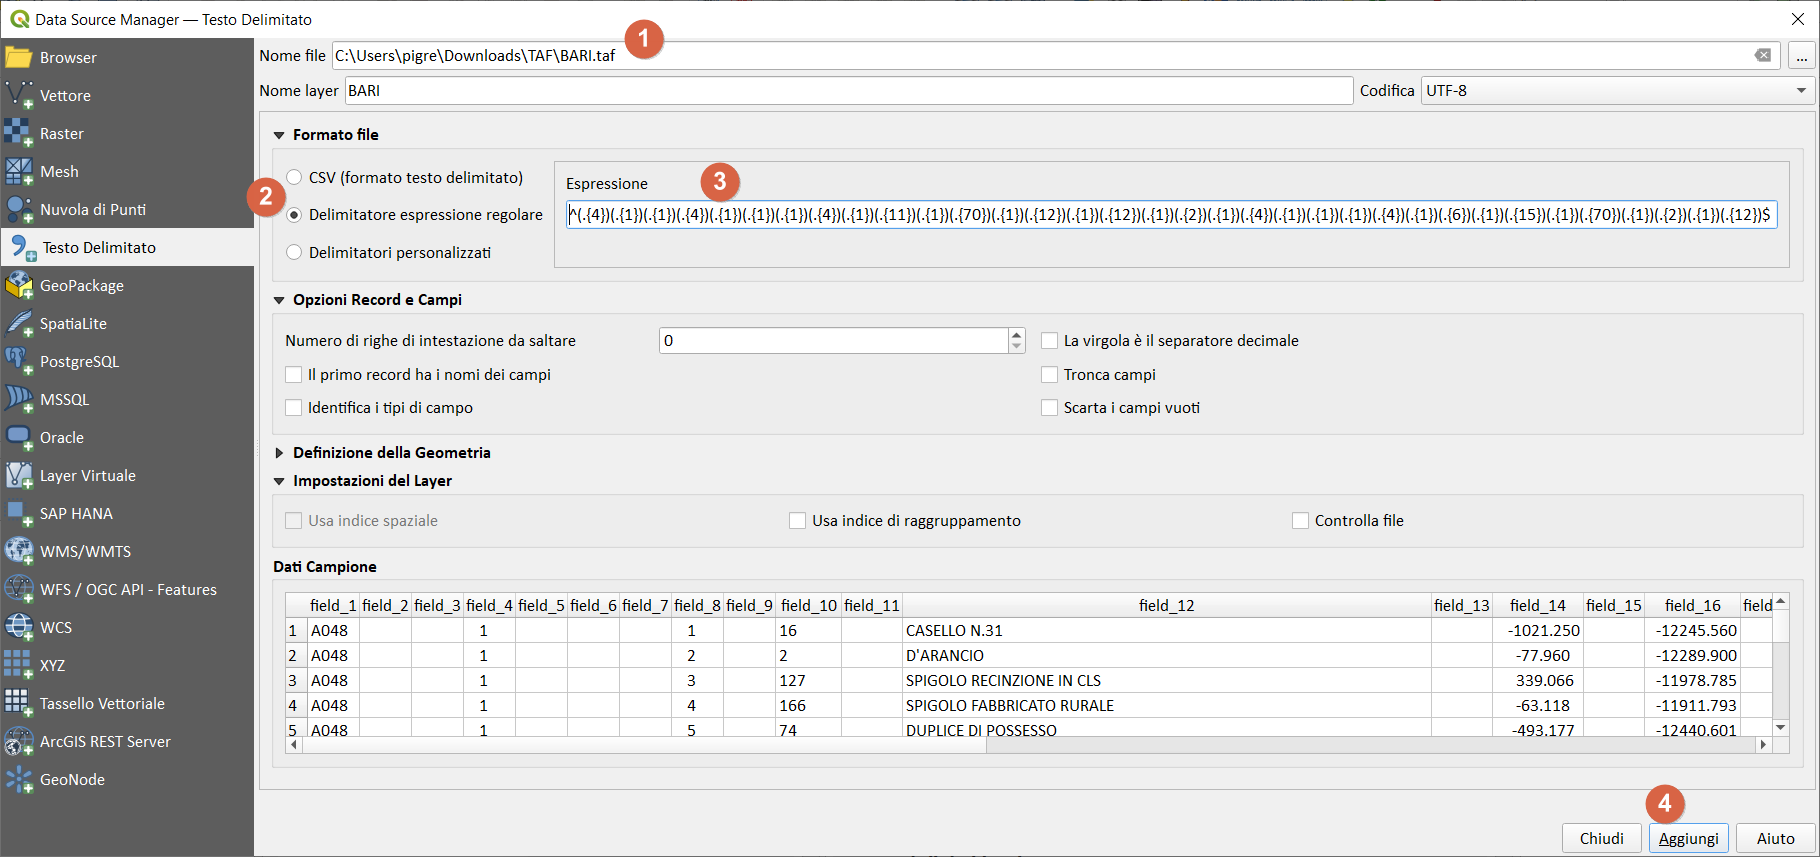The width and height of the screenshot is (1820, 857).
Task: Enable 'Il primo record ha i nomi dei campi'
Action: tap(294, 375)
